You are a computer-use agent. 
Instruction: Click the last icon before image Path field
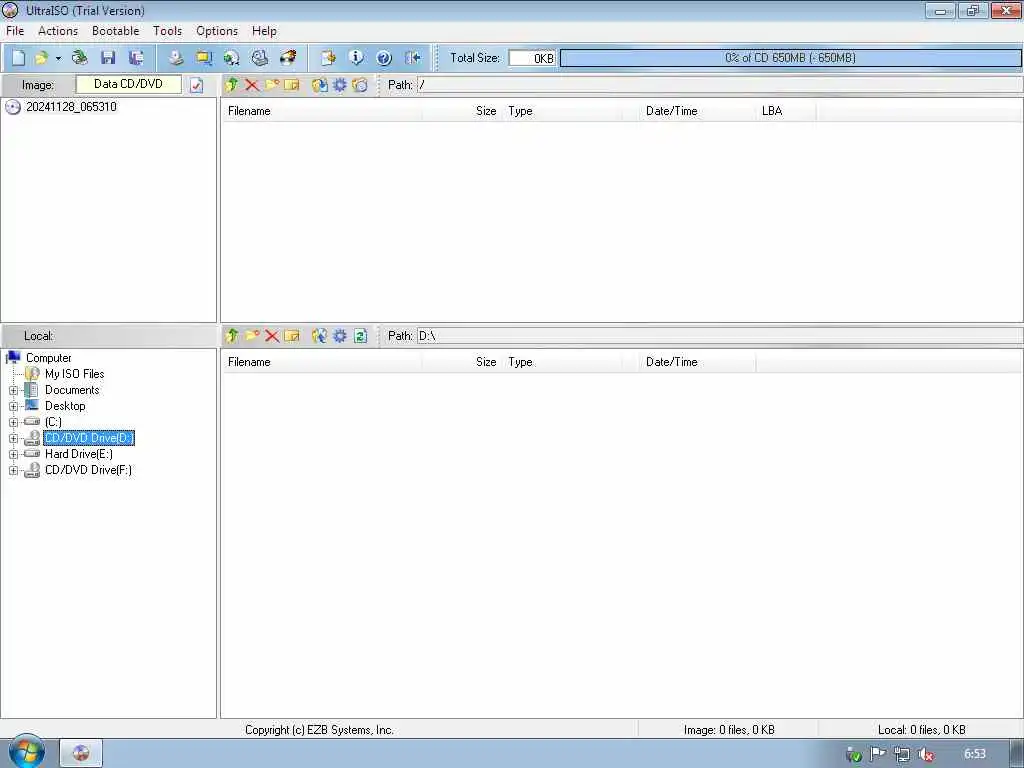click(x=360, y=85)
